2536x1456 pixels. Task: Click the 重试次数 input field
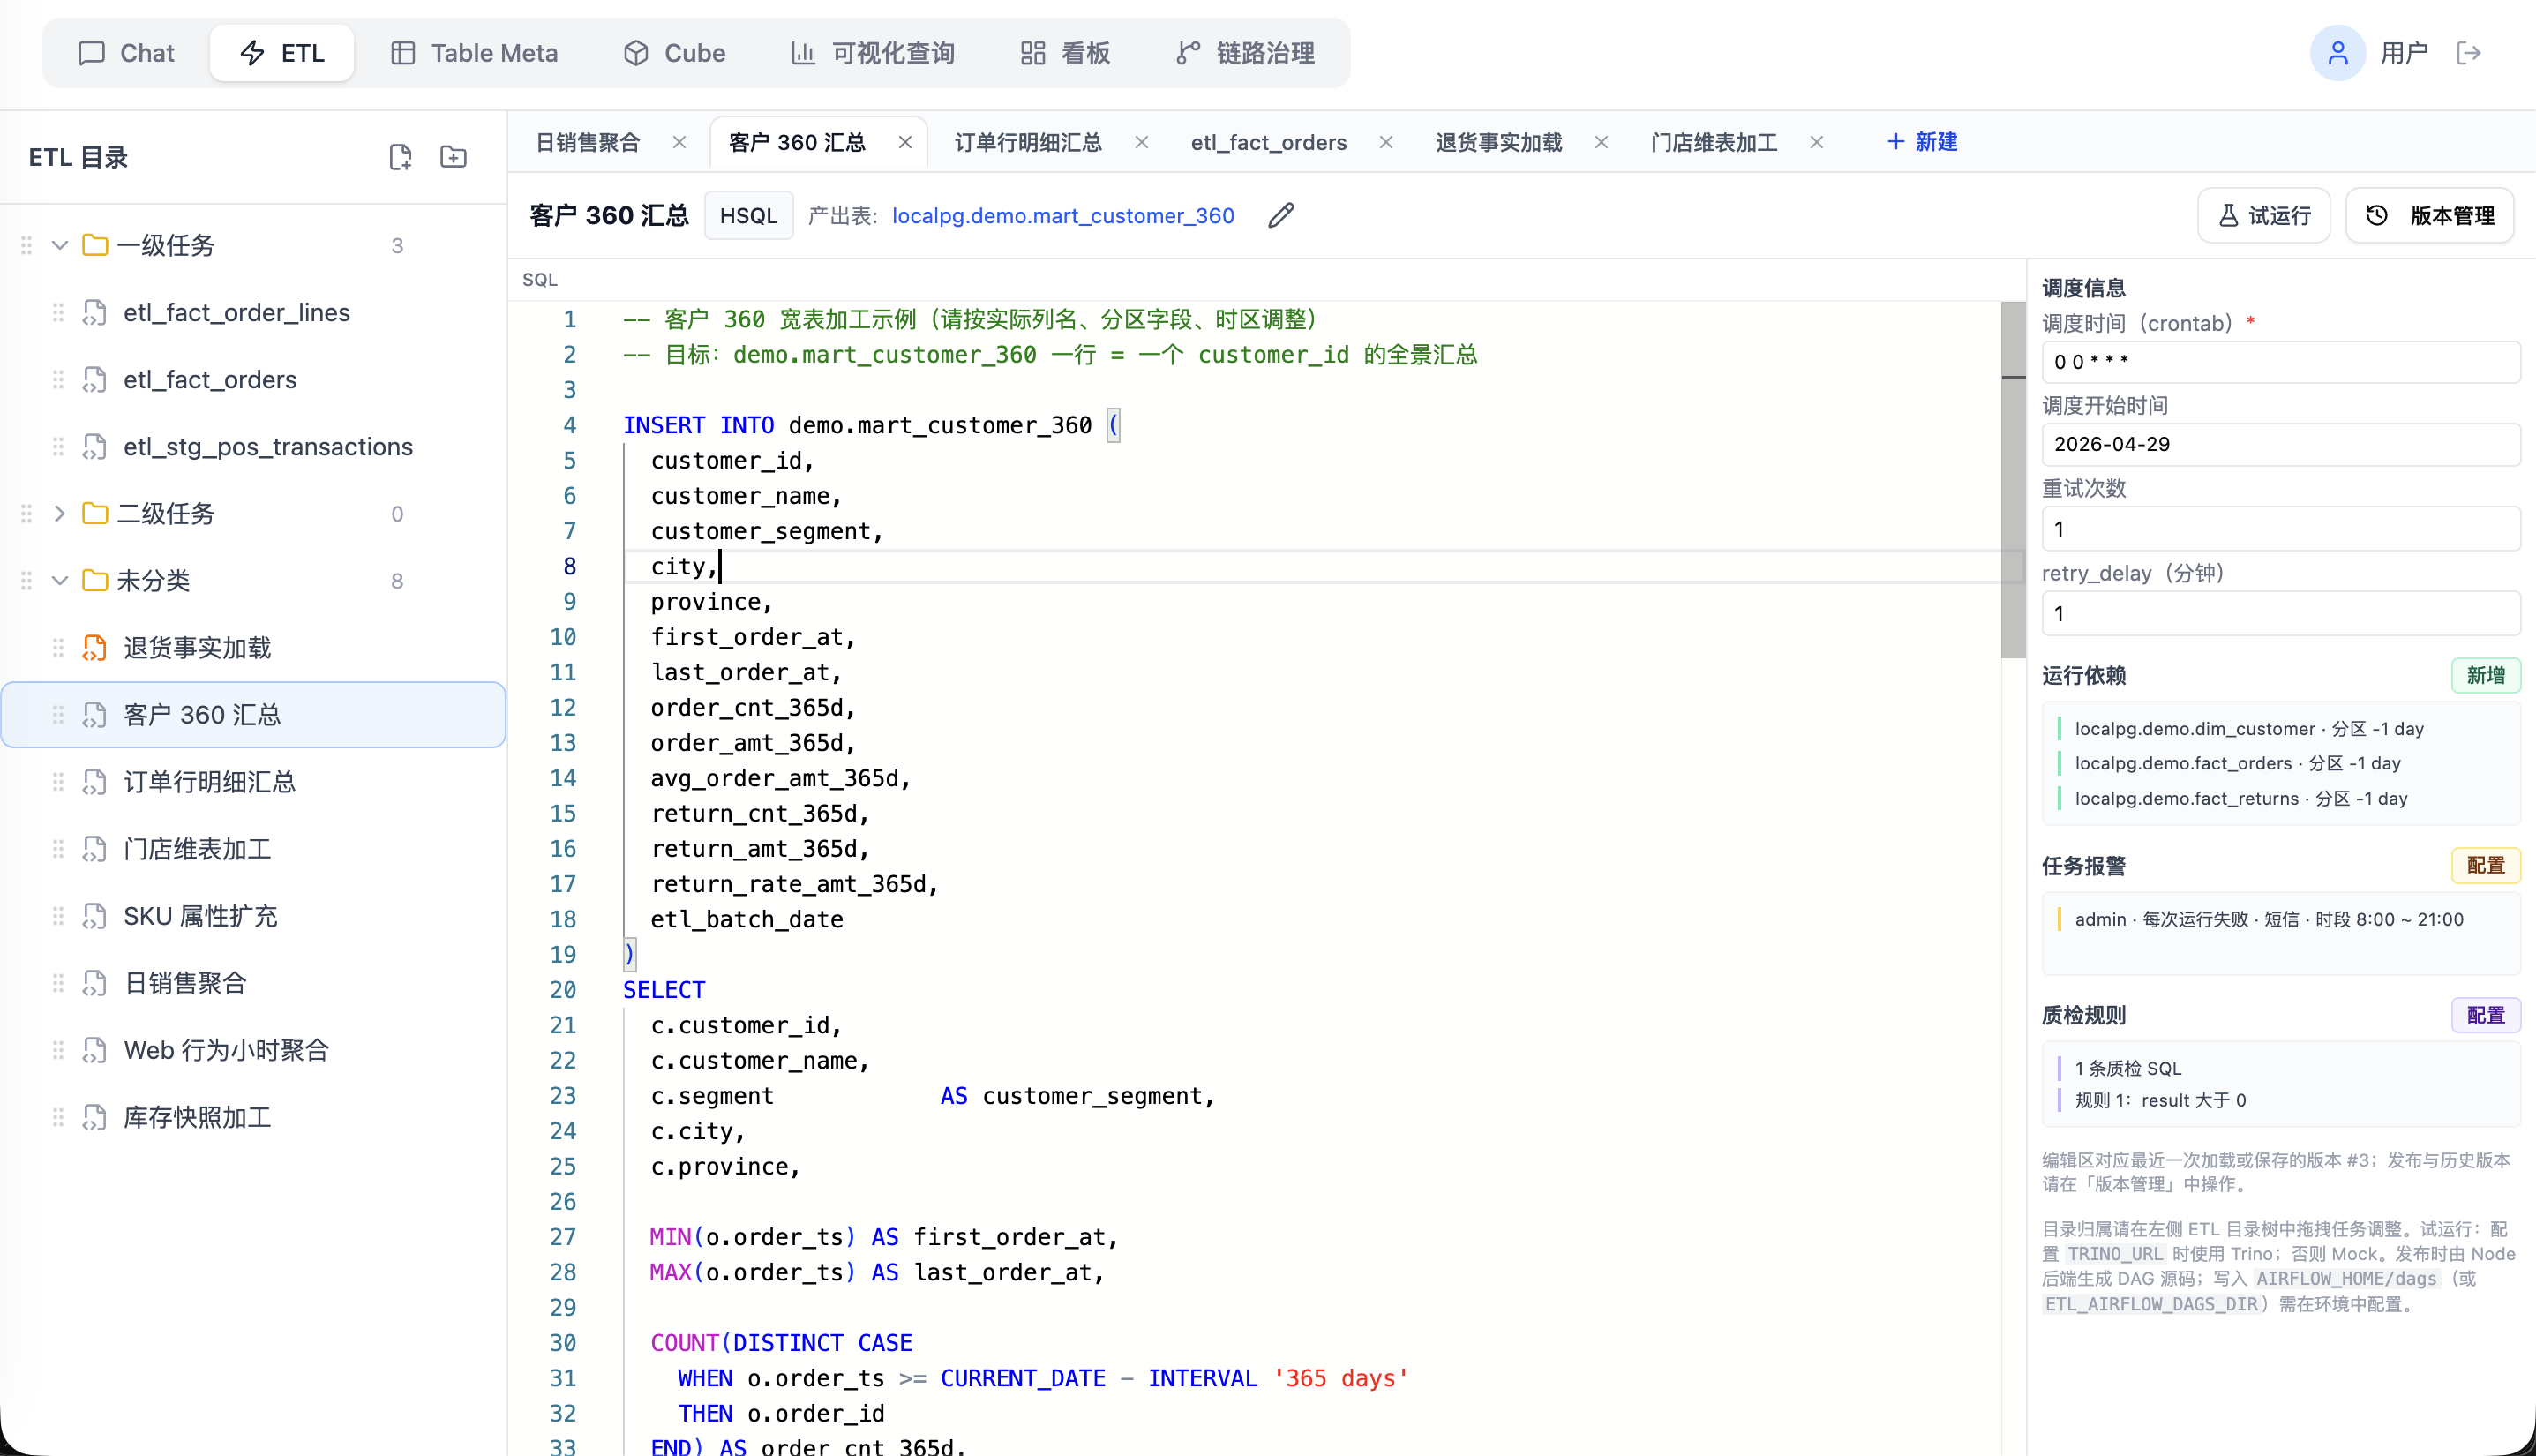2280,529
